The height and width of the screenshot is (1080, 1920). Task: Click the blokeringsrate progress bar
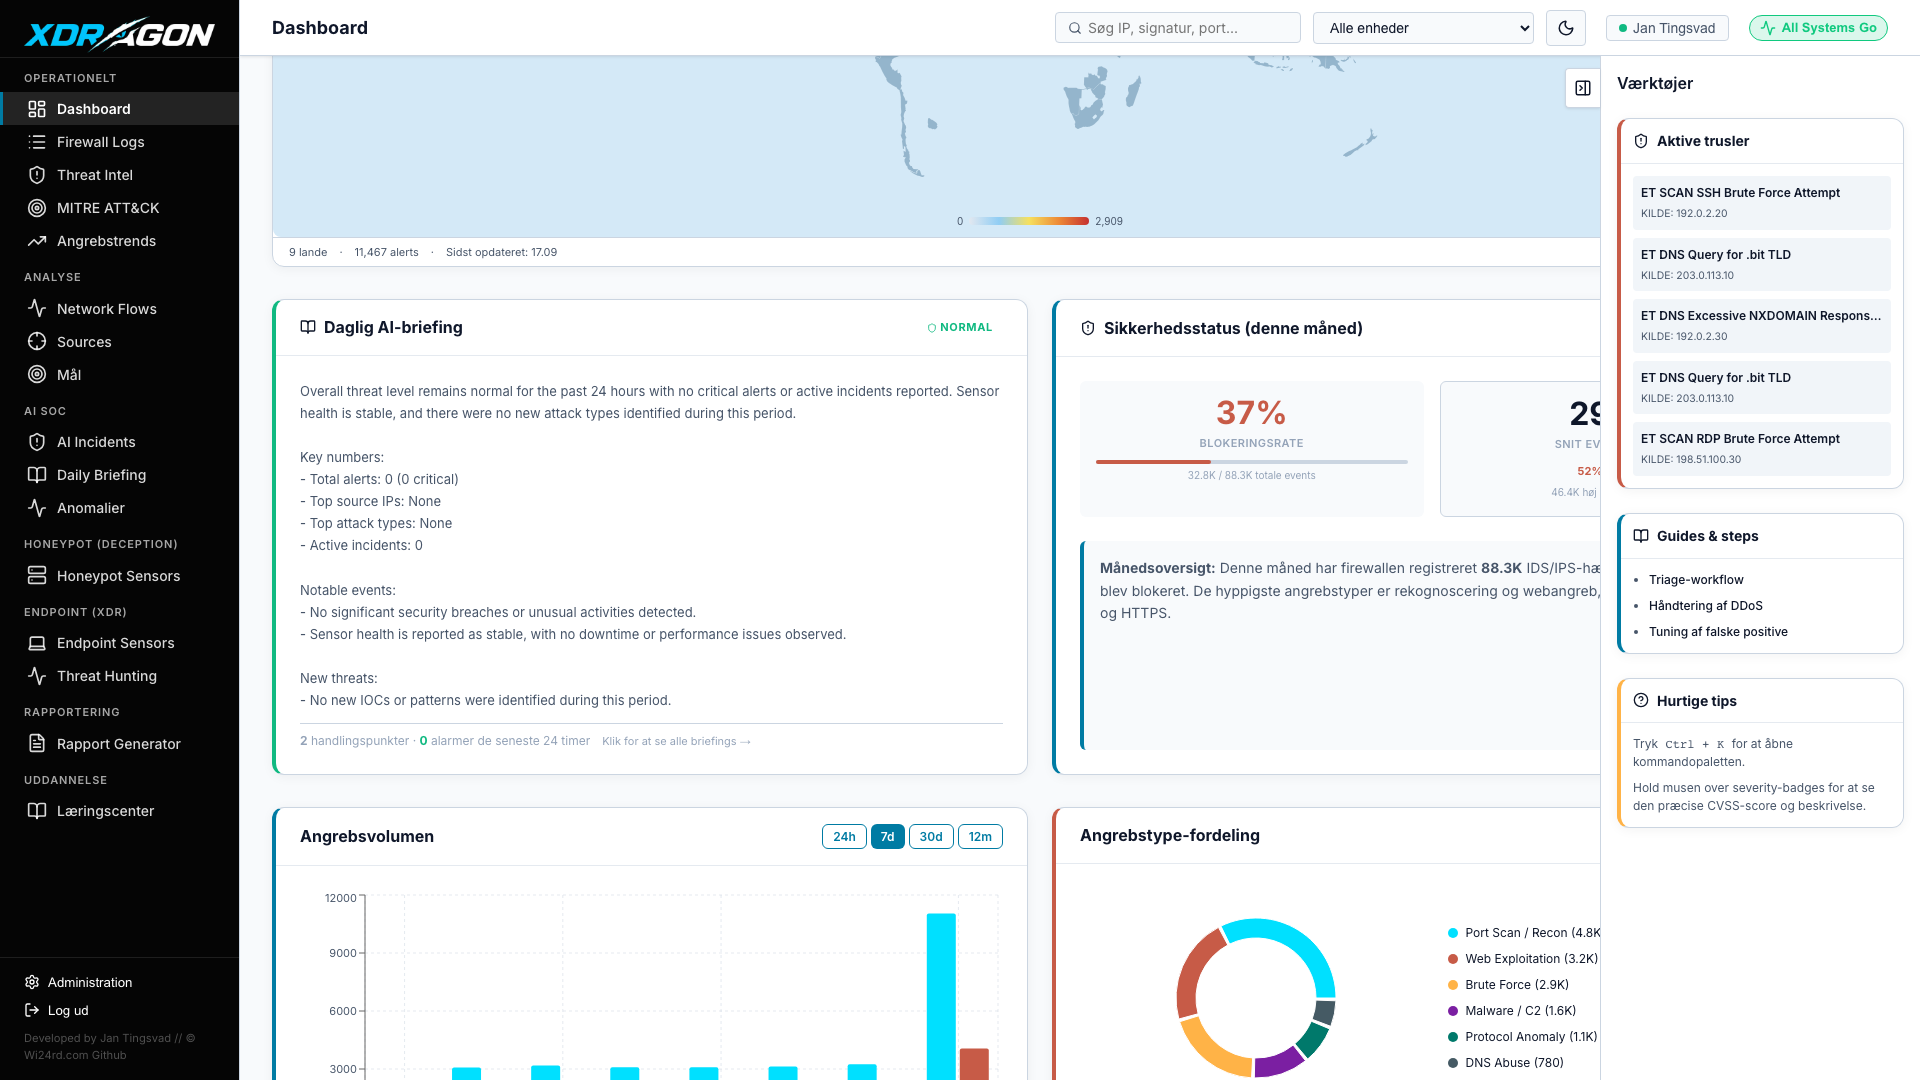(1252, 462)
